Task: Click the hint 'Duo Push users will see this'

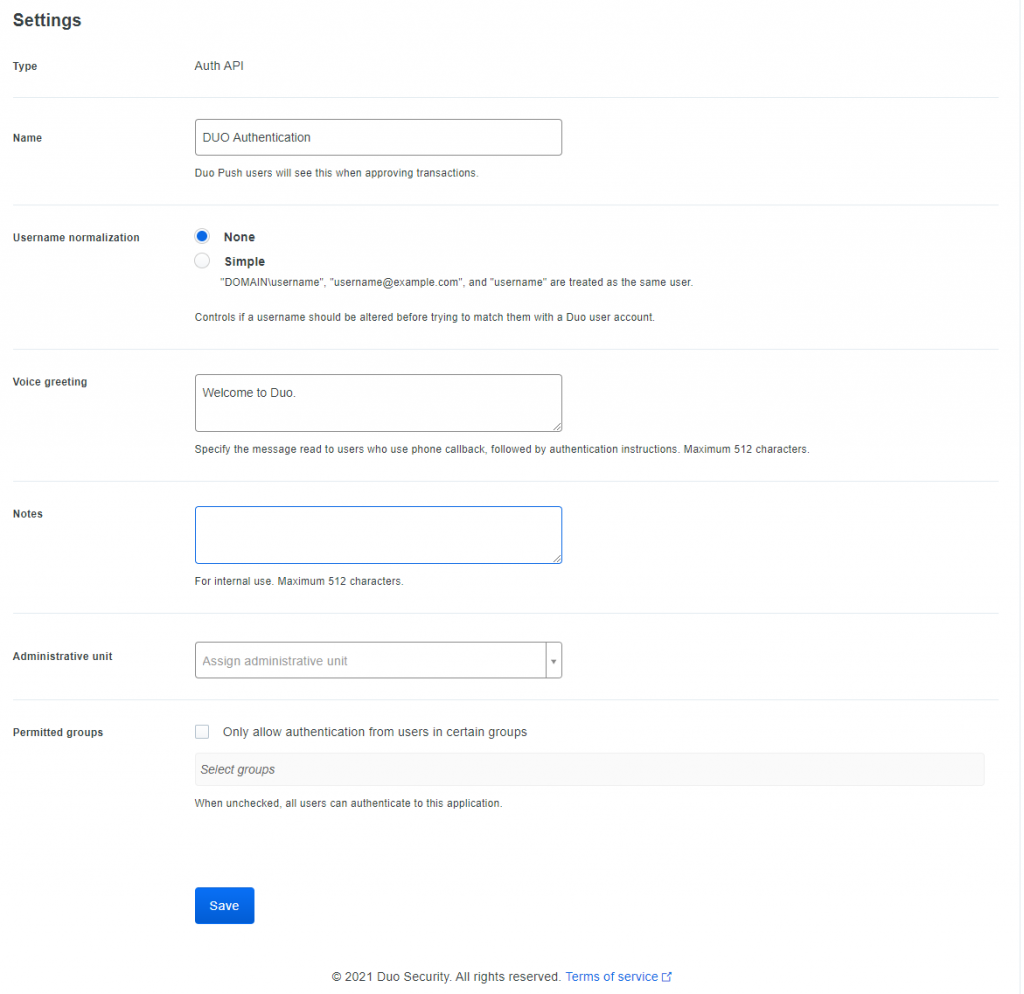Action: coord(336,172)
